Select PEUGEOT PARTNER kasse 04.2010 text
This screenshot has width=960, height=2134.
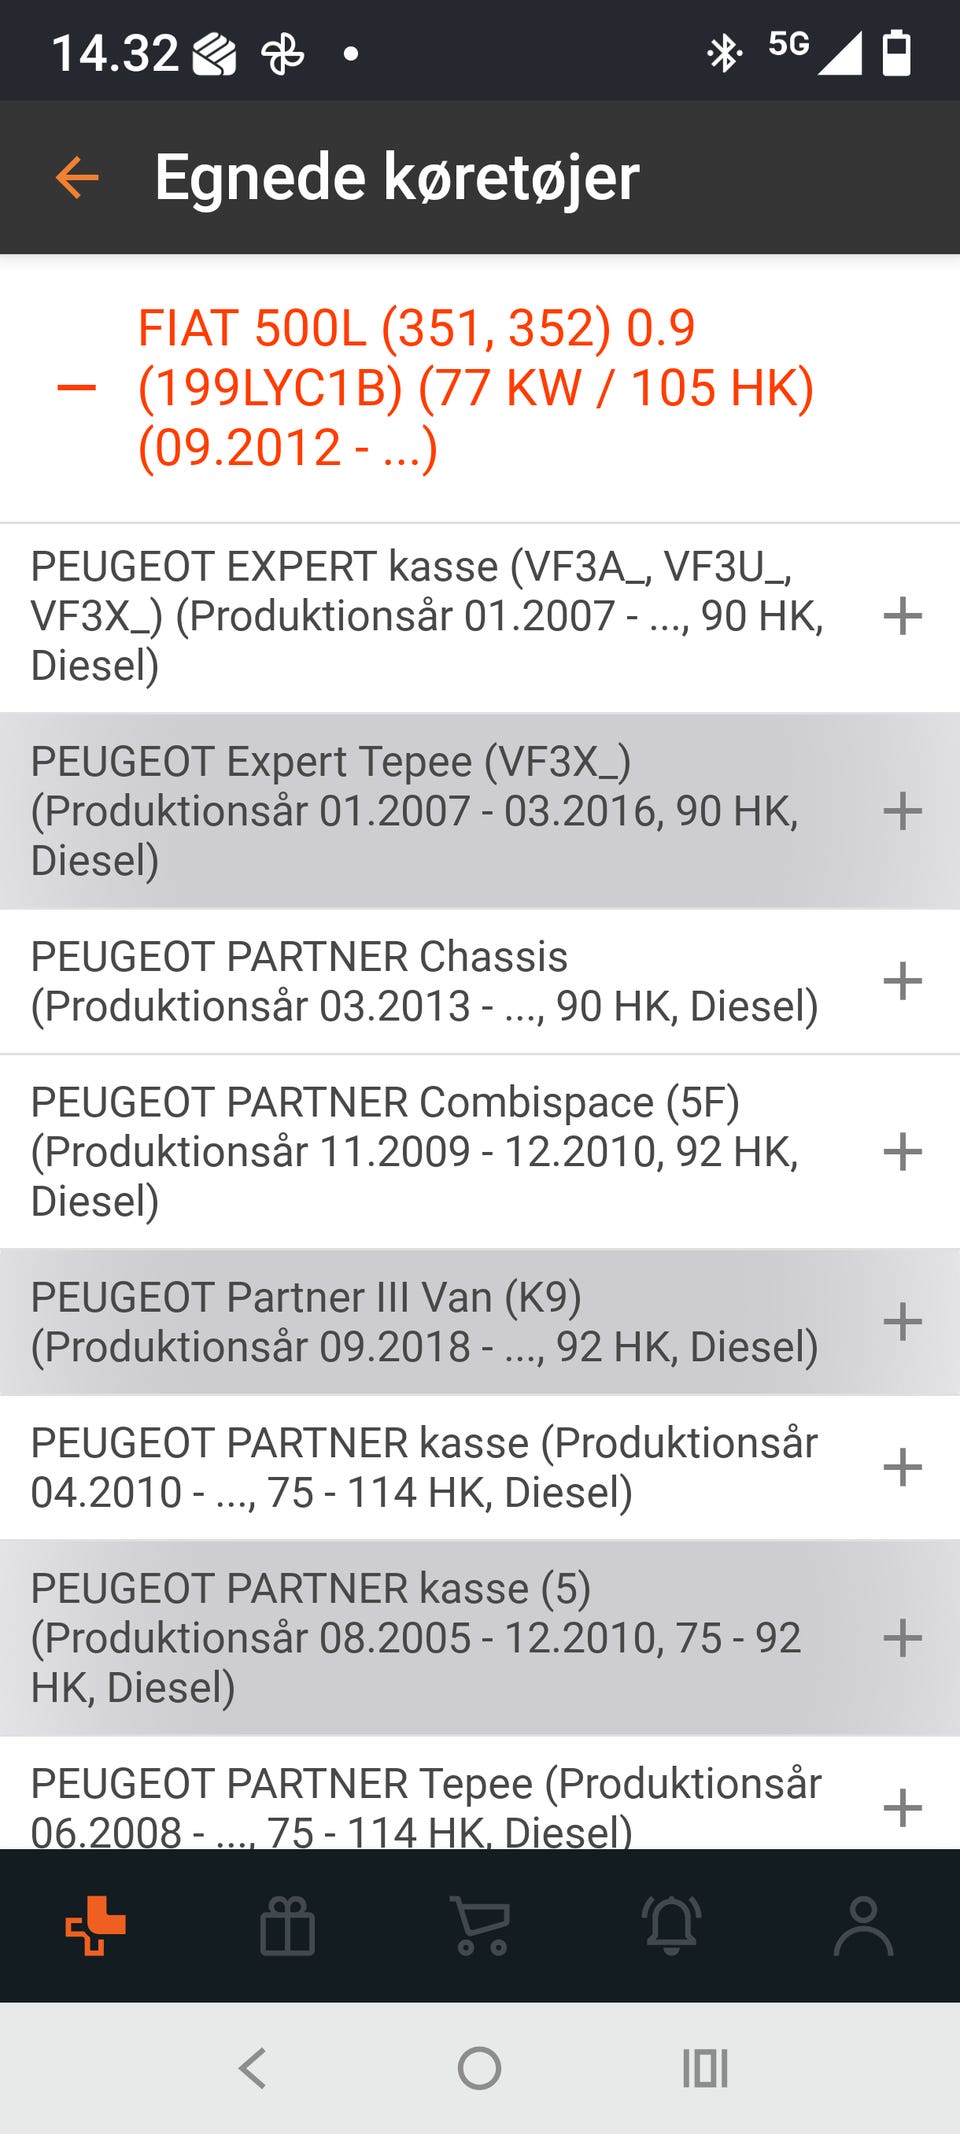point(425,1467)
